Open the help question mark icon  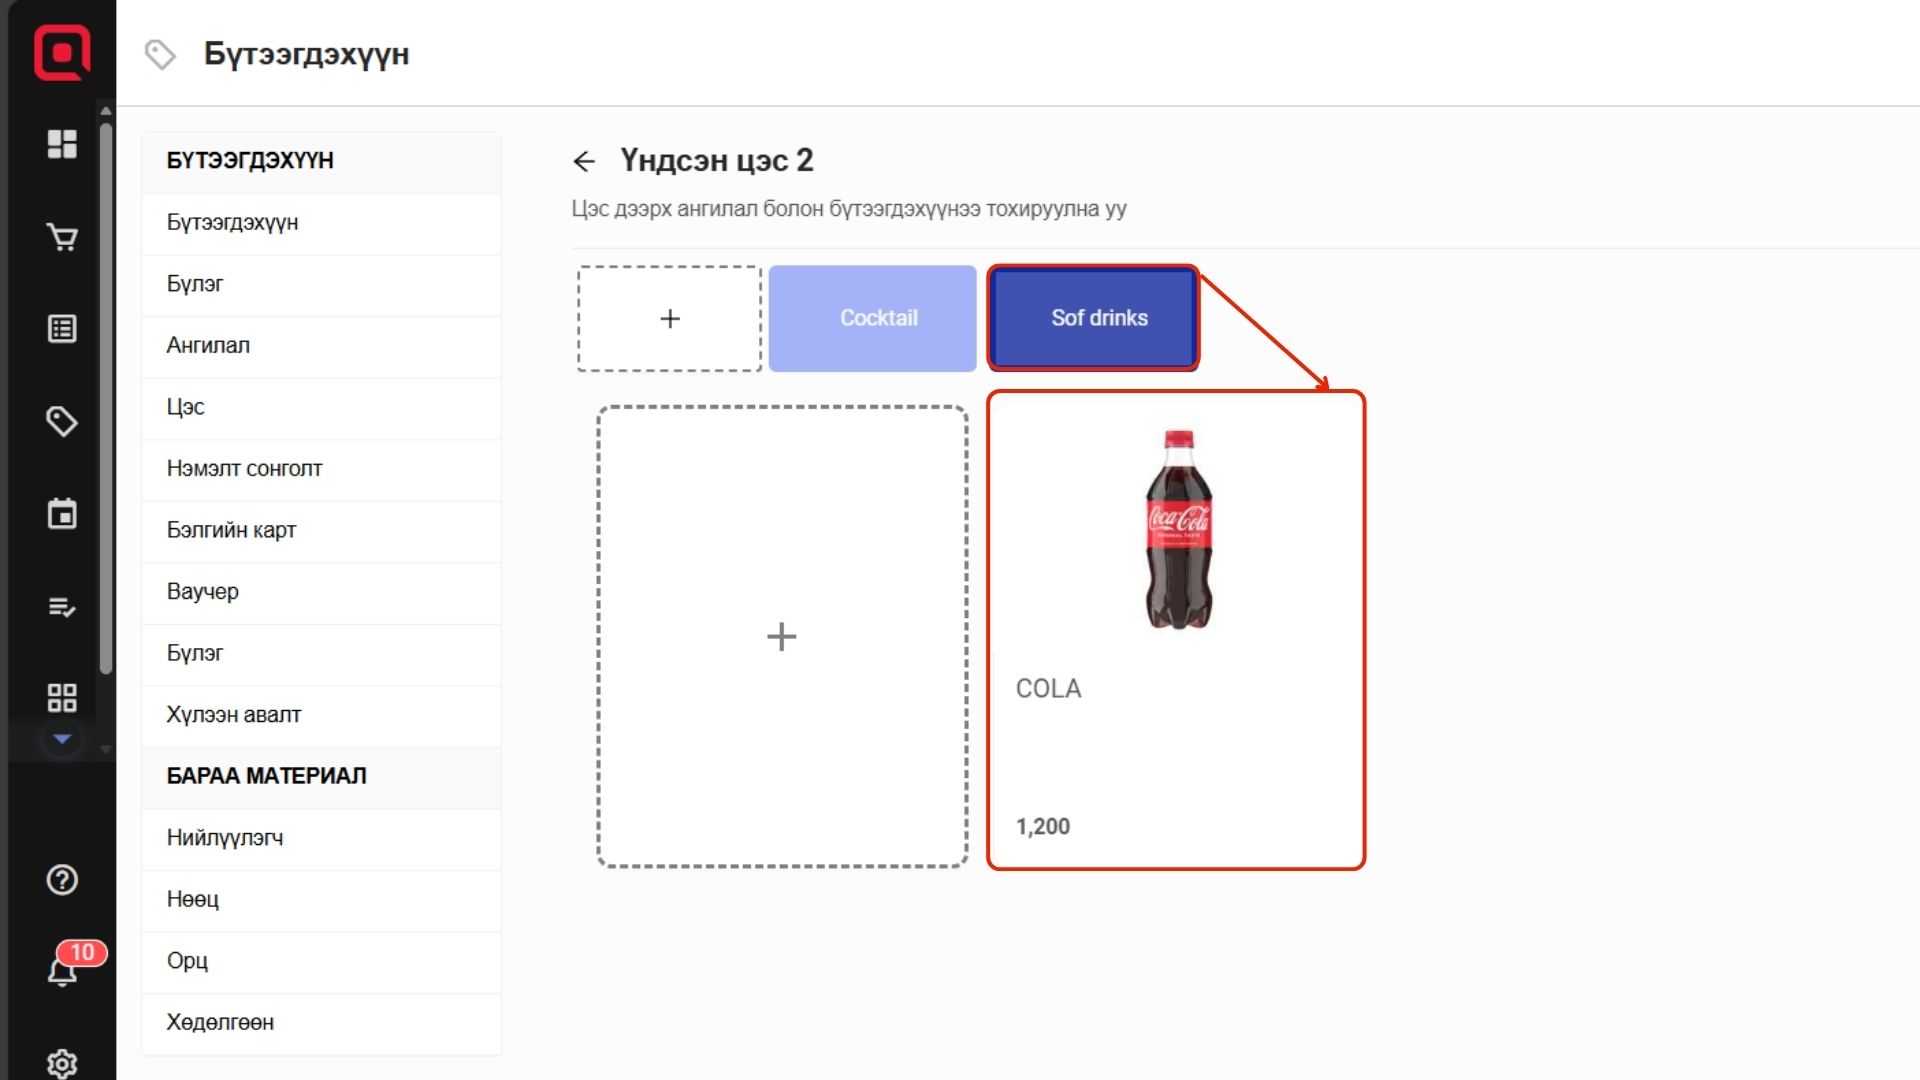62,880
